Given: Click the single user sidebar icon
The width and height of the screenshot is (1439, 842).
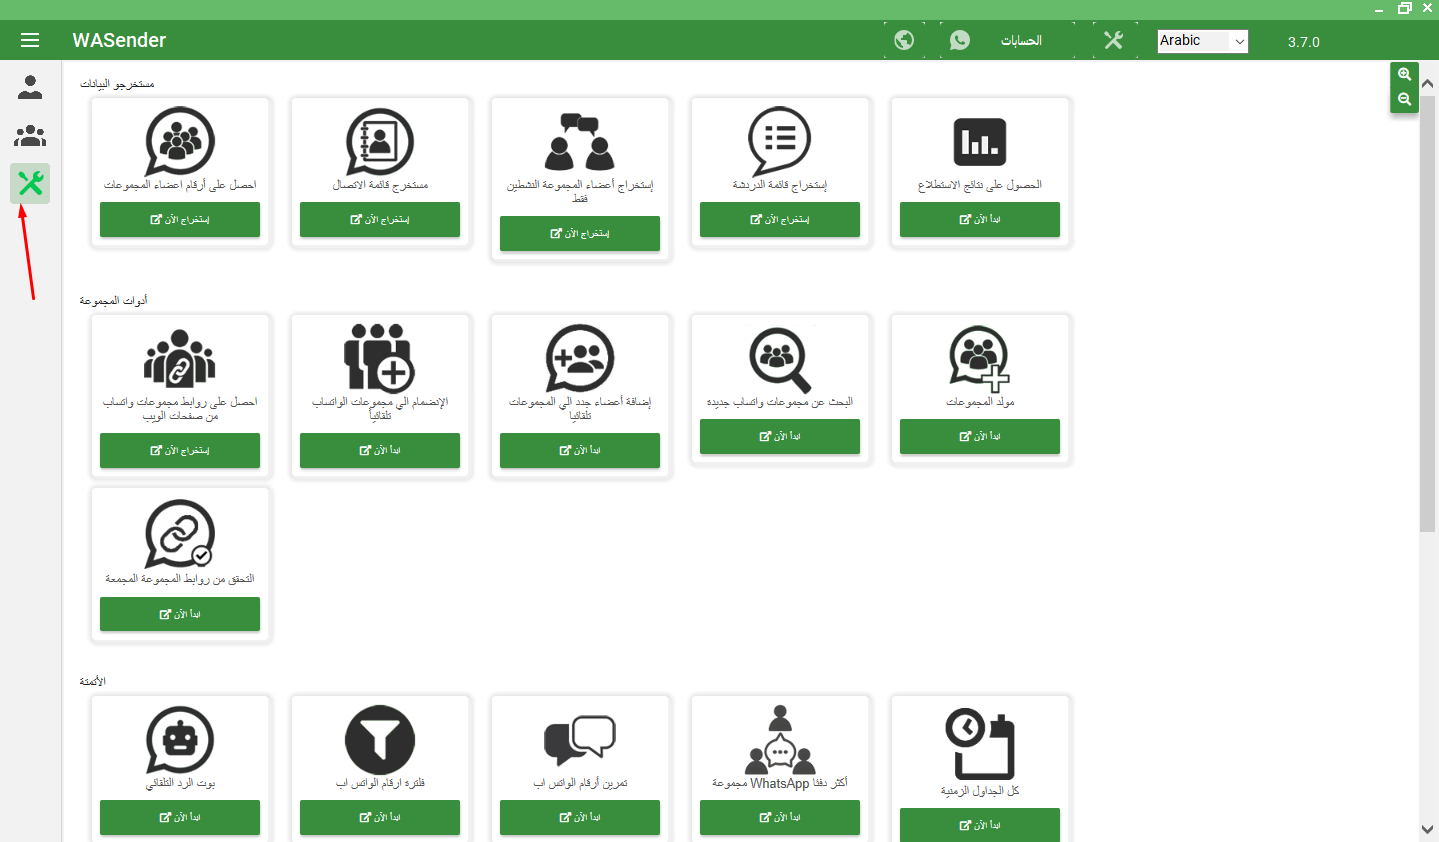Looking at the screenshot, I should pyautogui.click(x=30, y=88).
